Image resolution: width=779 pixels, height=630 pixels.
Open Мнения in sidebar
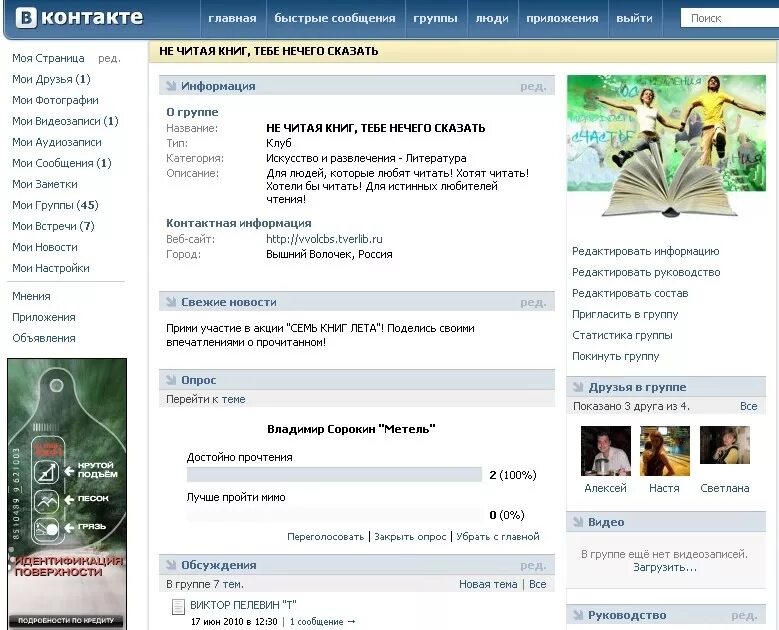(x=31, y=296)
